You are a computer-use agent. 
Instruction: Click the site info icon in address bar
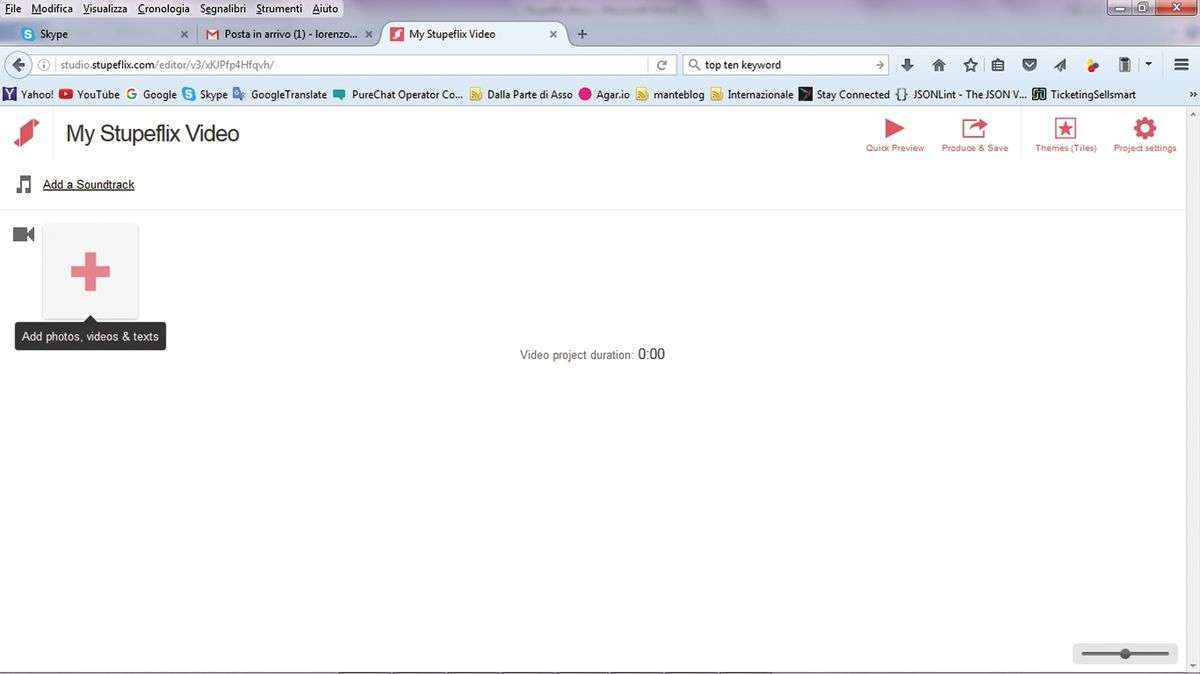tap(44, 65)
